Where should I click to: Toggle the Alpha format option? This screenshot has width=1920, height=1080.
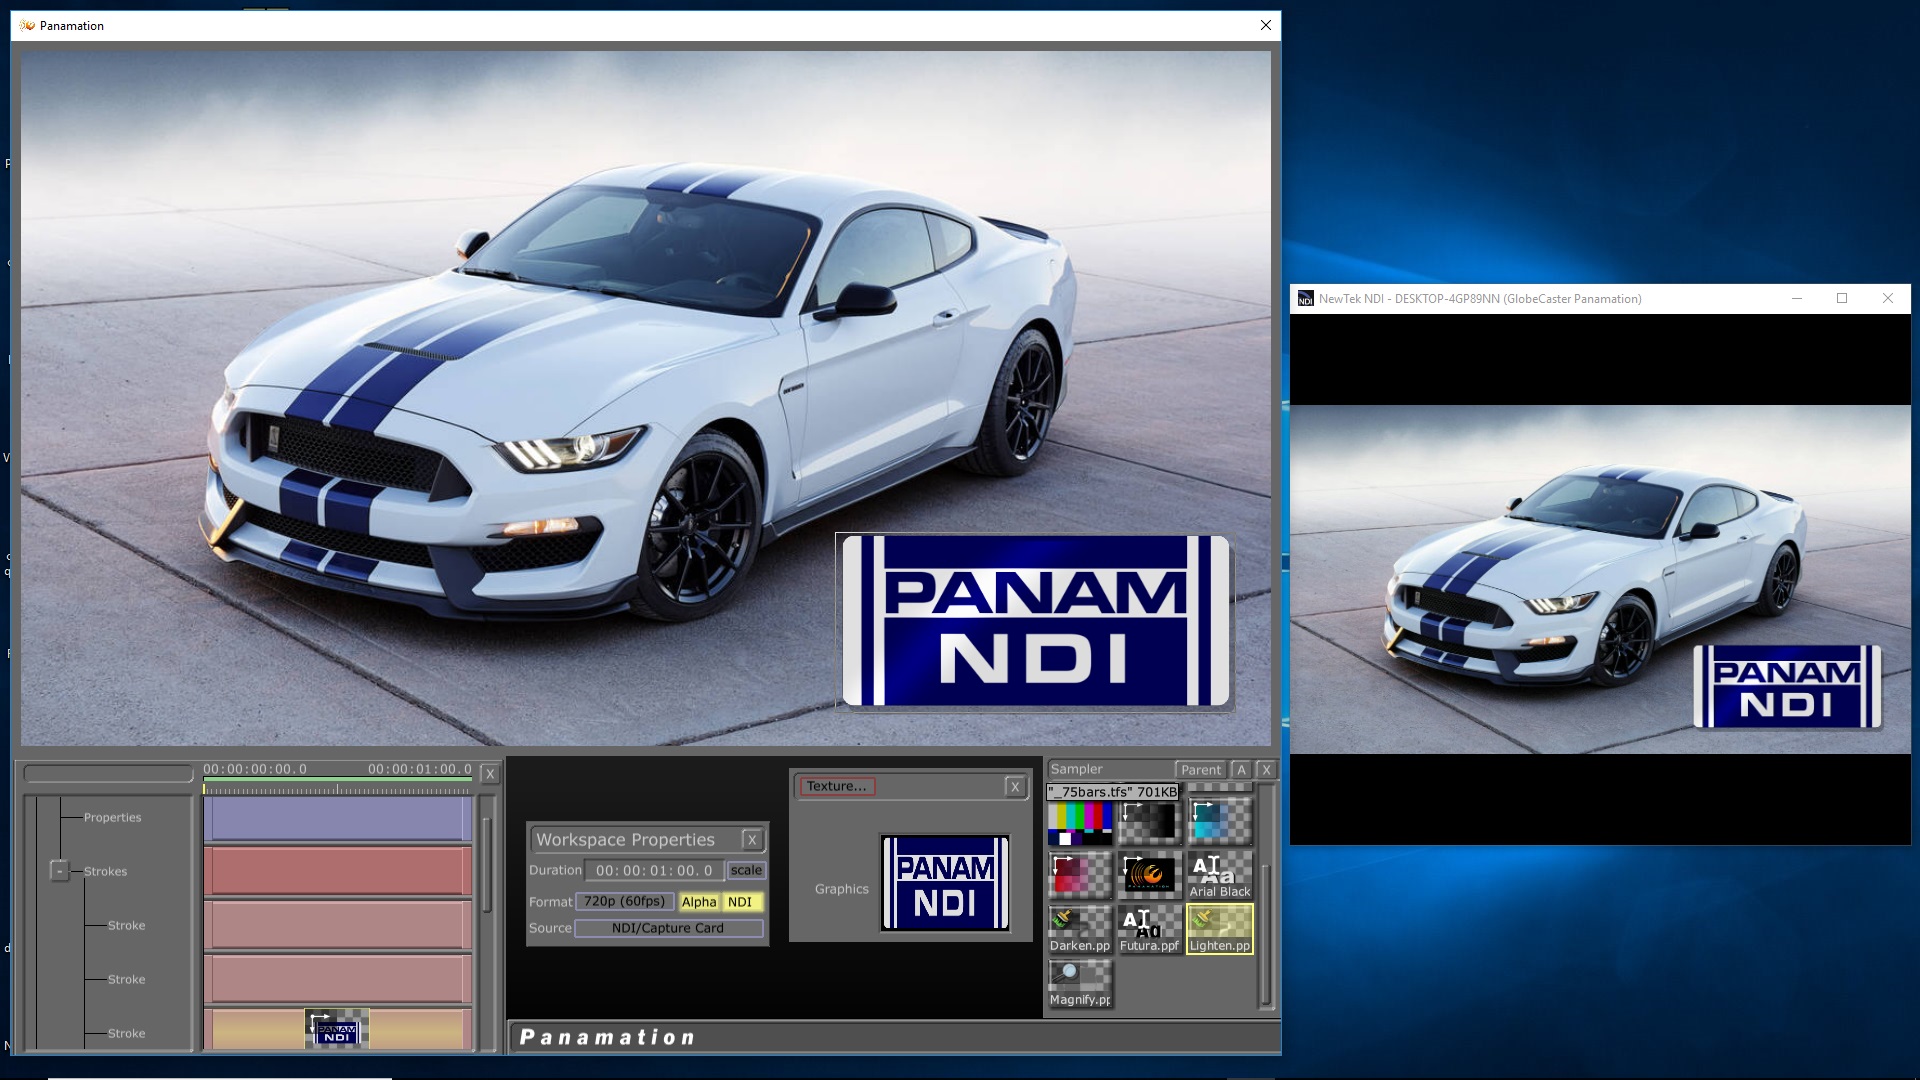coord(699,902)
